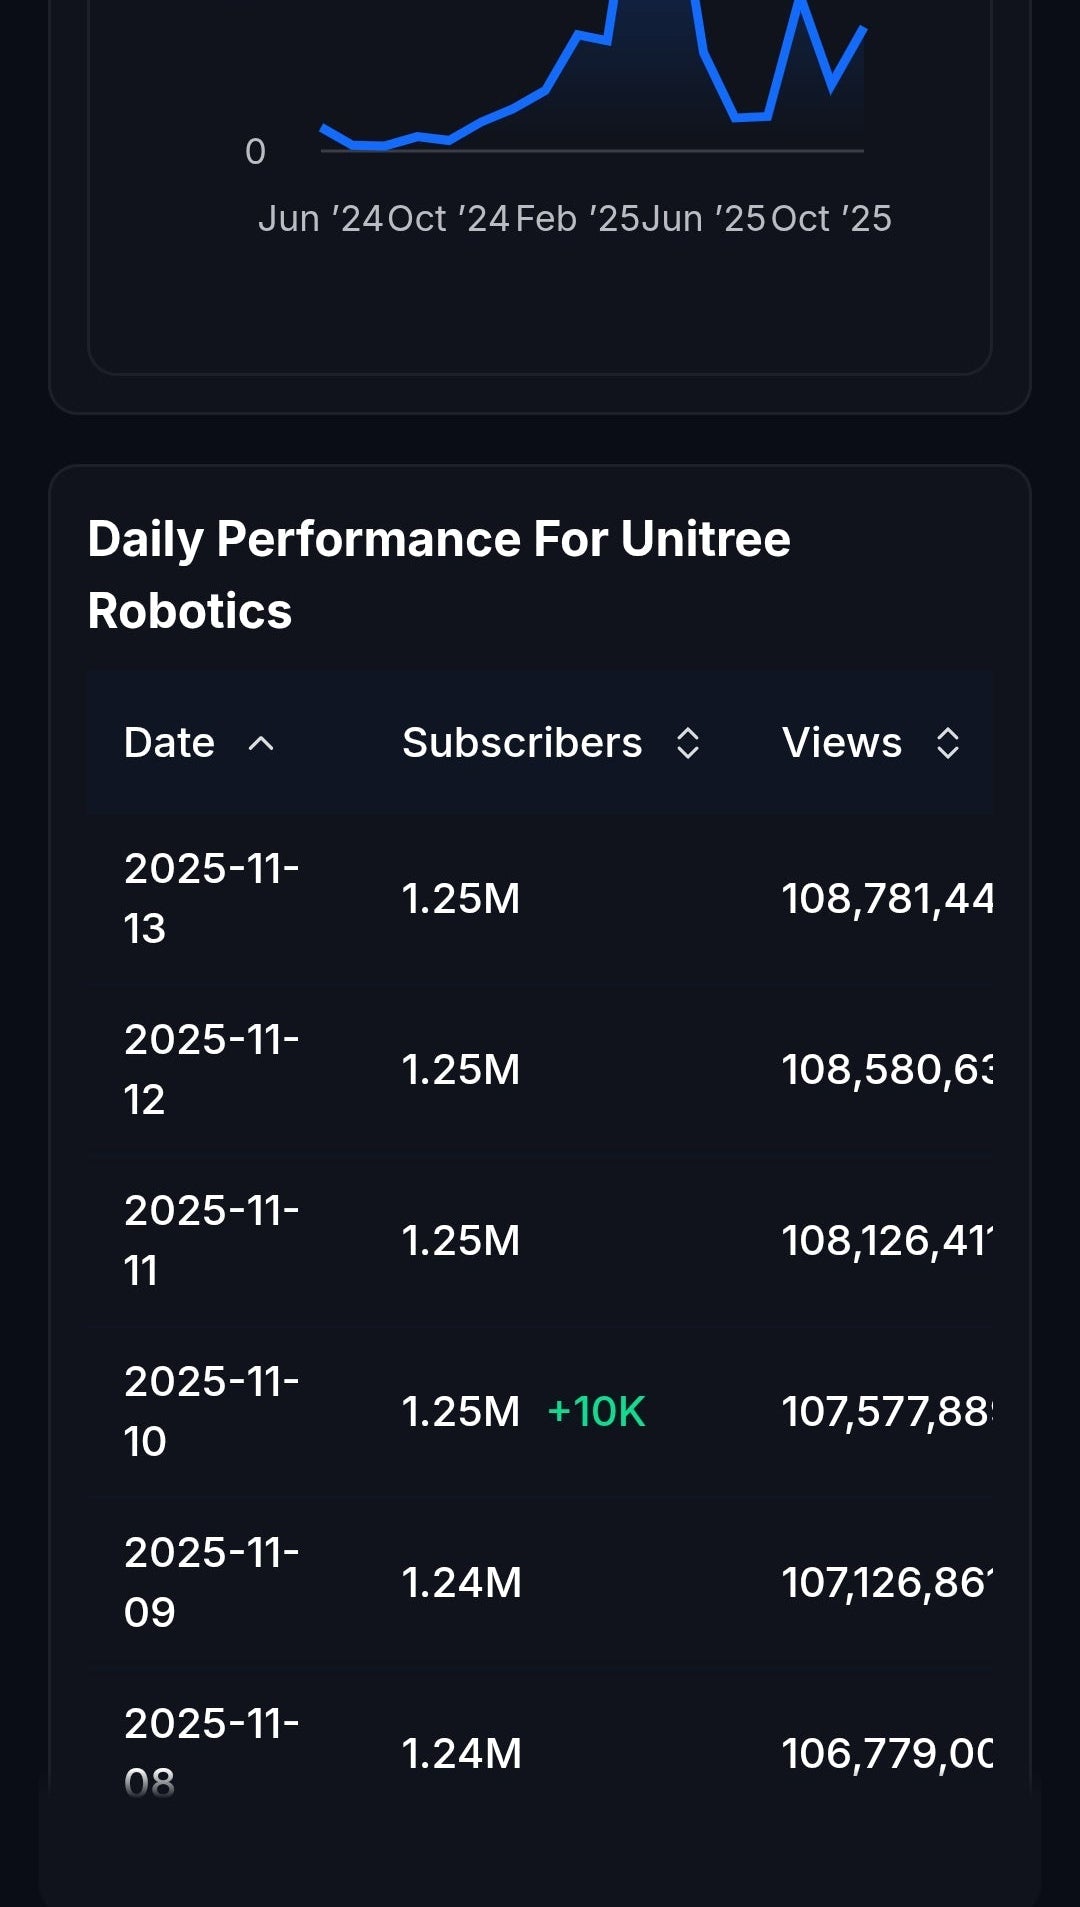
Task: Sort table by Views header
Action: coord(842,743)
